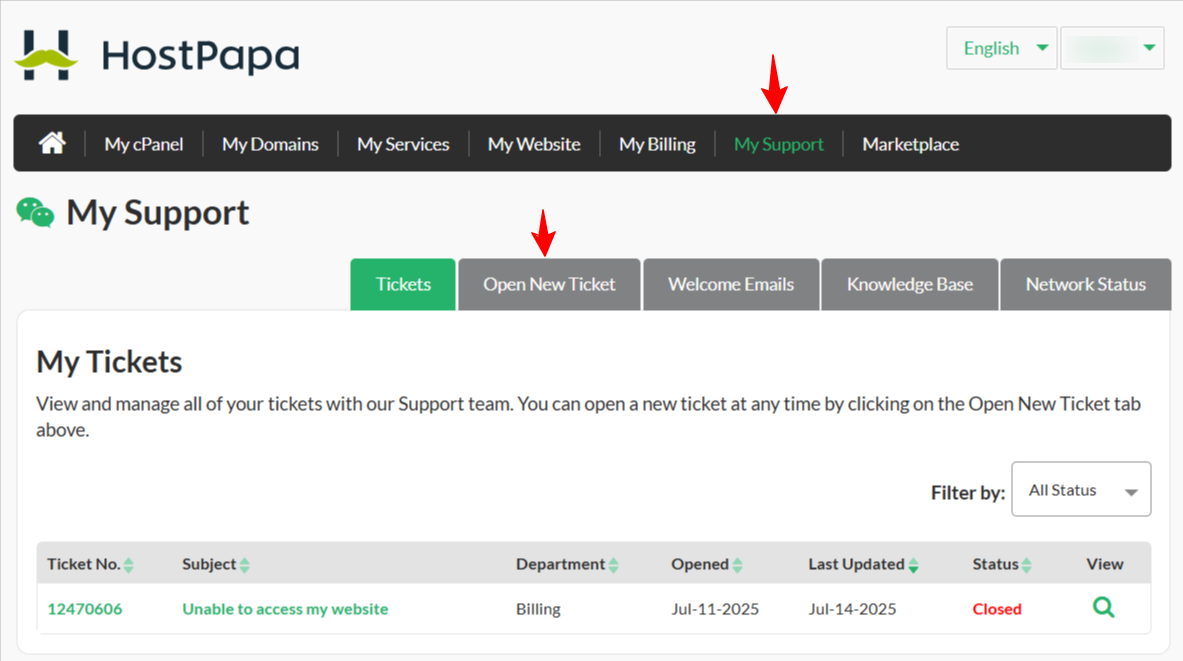View ticket 12470606 using the magnifier icon
The height and width of the screenshot is (661, 1183).
tap(1104, 607)
